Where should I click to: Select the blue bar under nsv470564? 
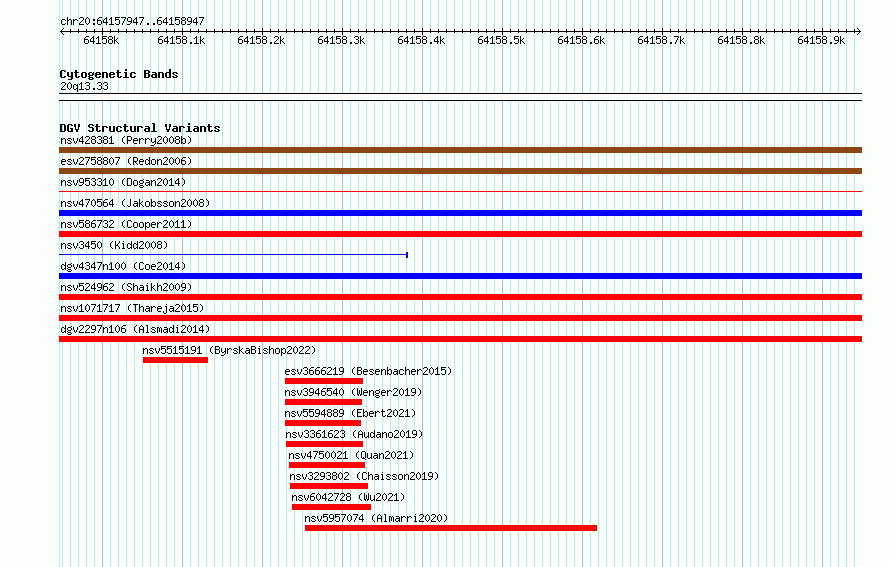[460, 213]
